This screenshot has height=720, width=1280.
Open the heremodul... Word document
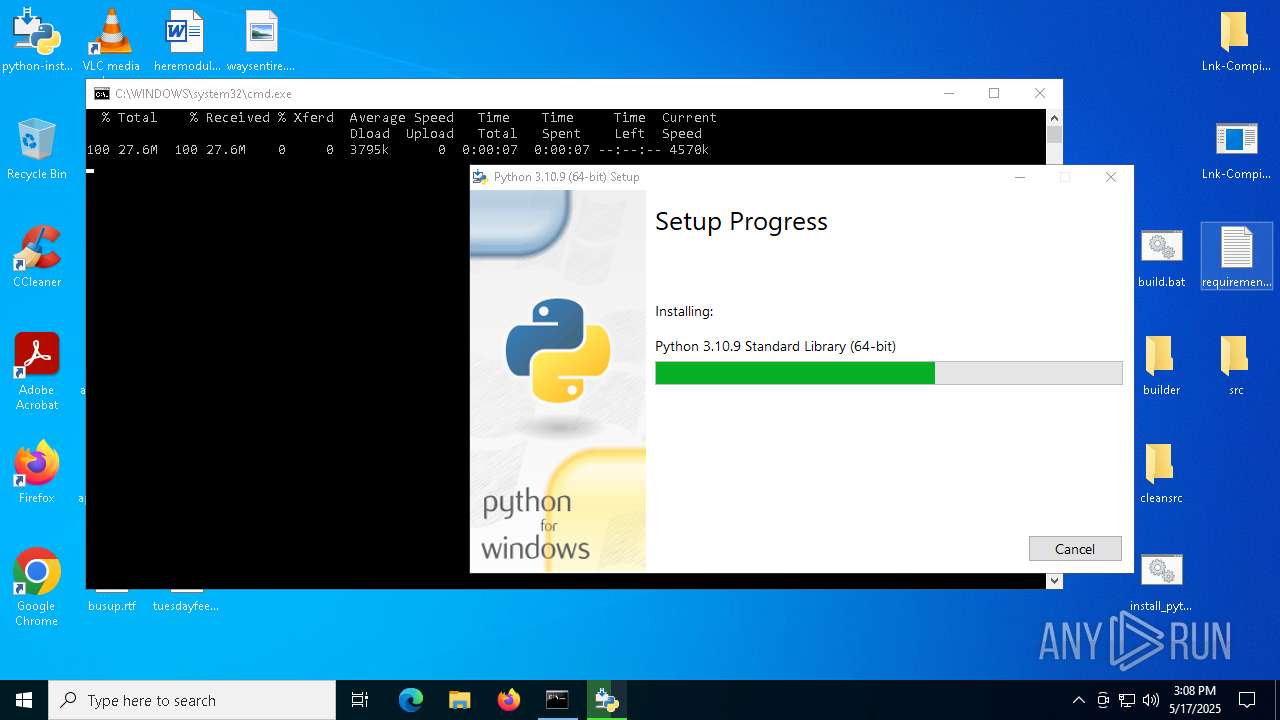point(186,40)
